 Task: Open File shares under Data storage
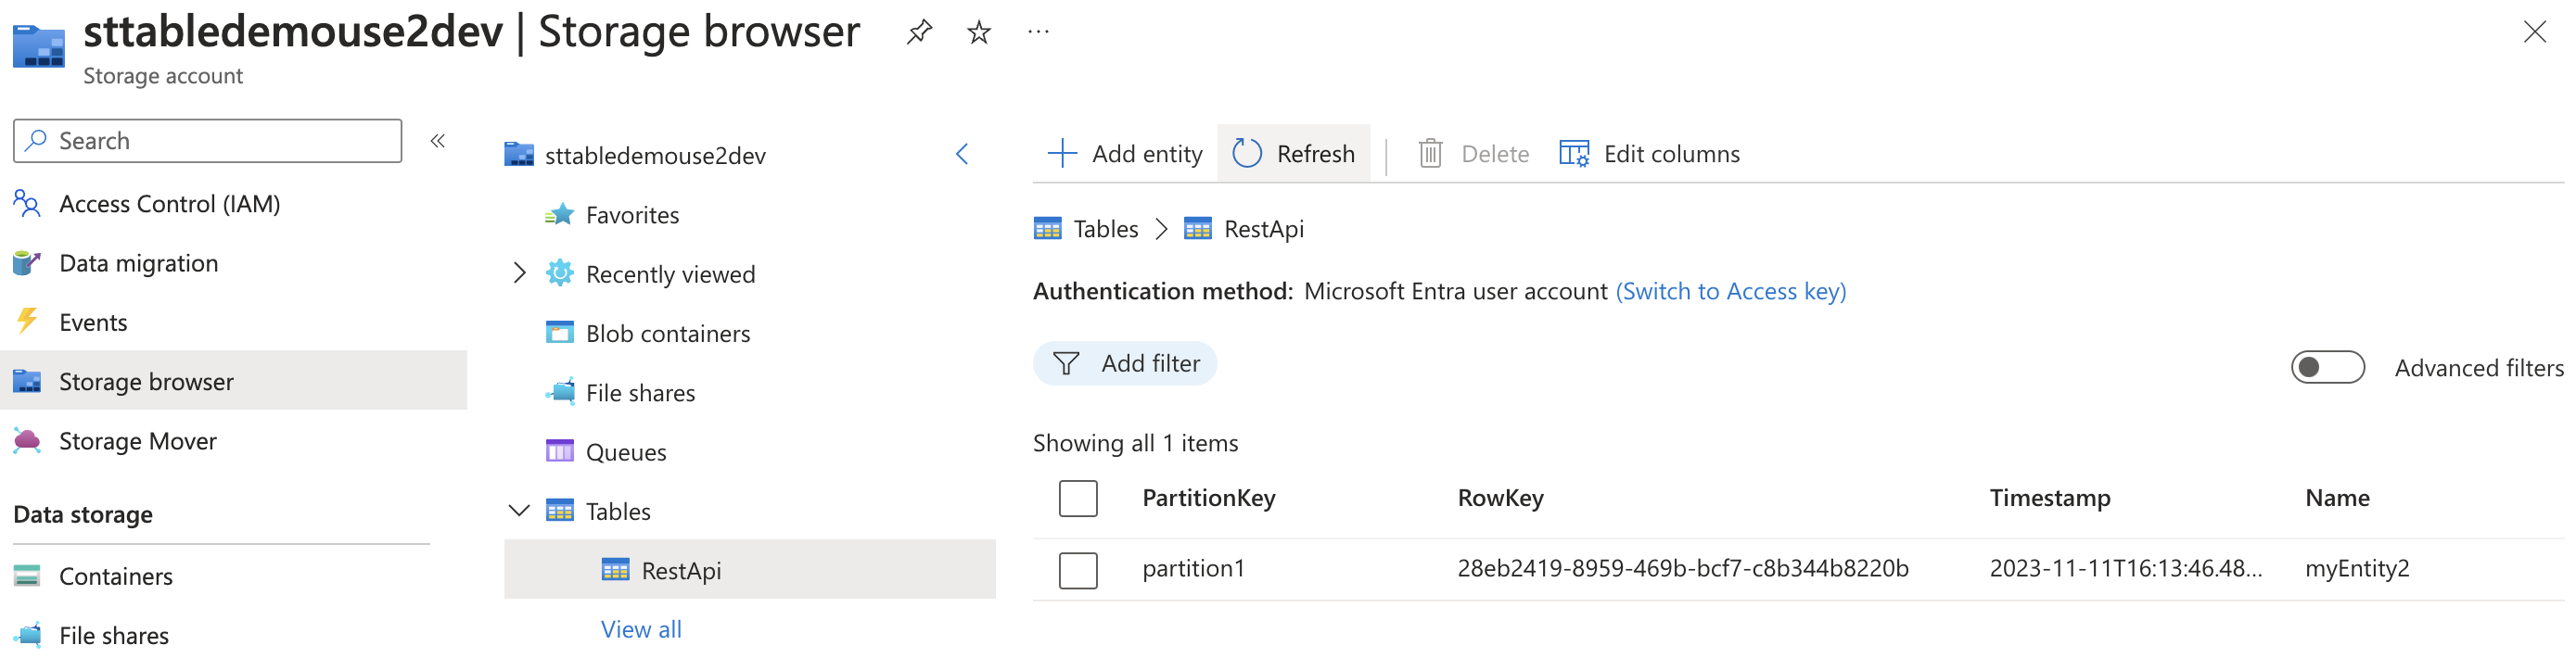pos(114,635)
